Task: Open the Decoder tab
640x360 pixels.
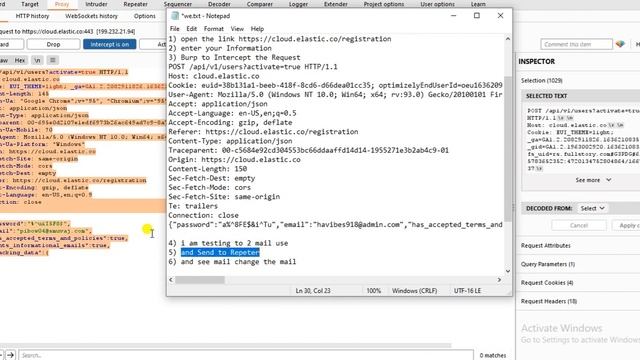Action: [219, 4]
